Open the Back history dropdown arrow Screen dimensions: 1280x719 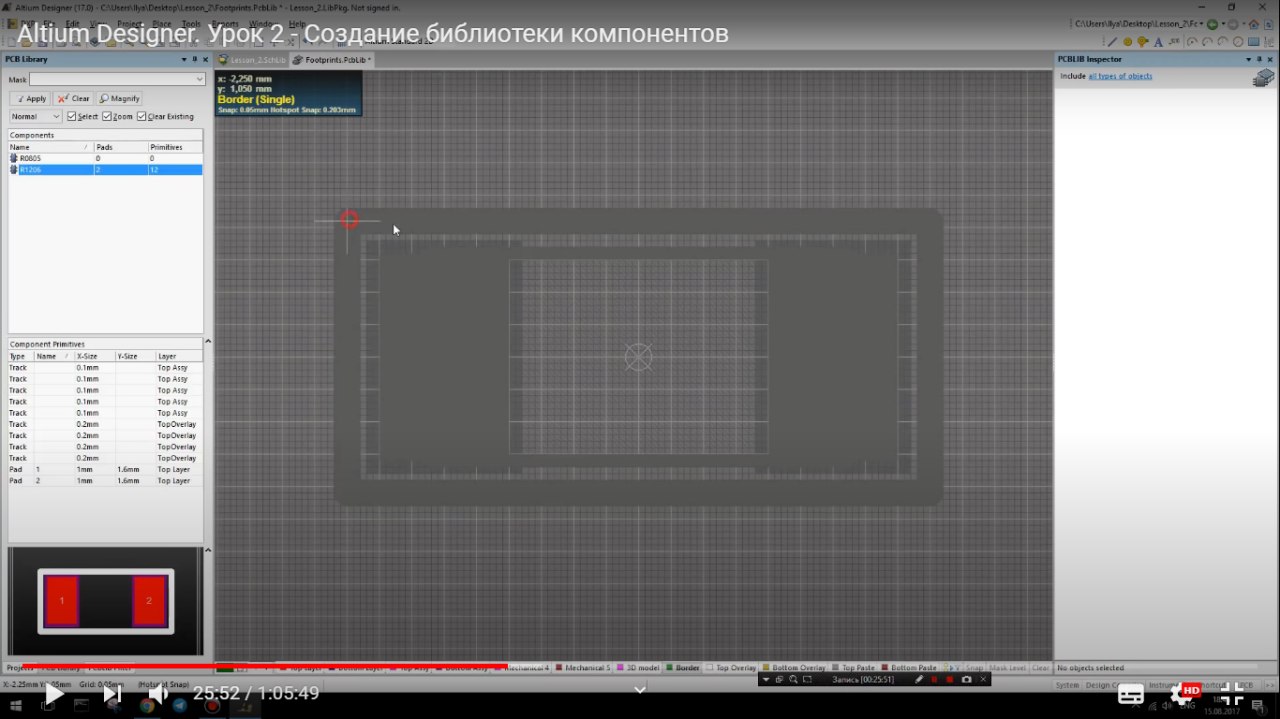tap(1223, 24)
